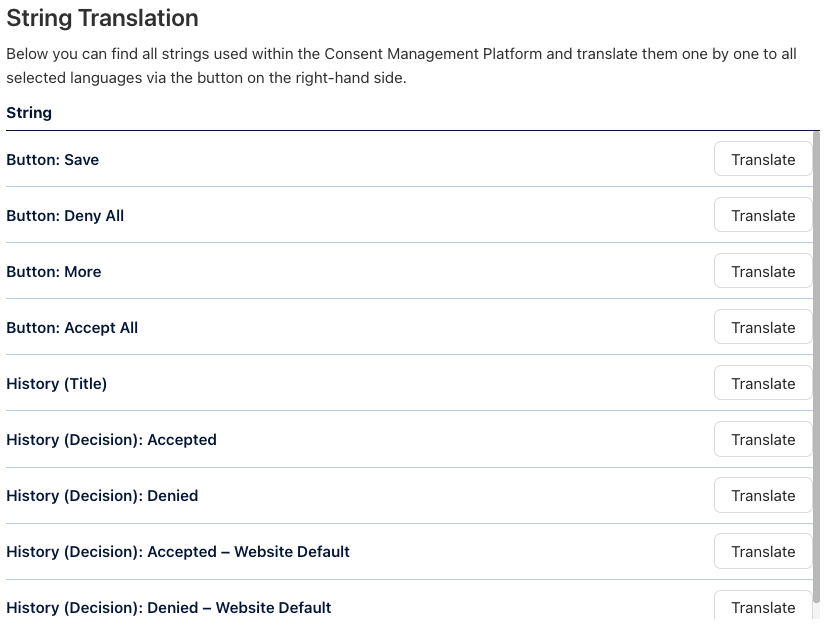Open translation for 'Button: More'

(x=762, y=271)
